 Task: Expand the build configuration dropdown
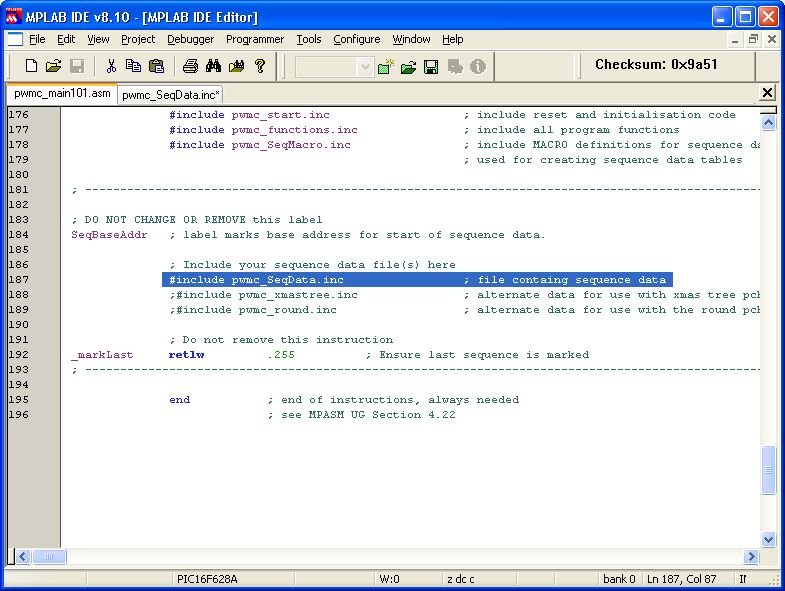365,66
